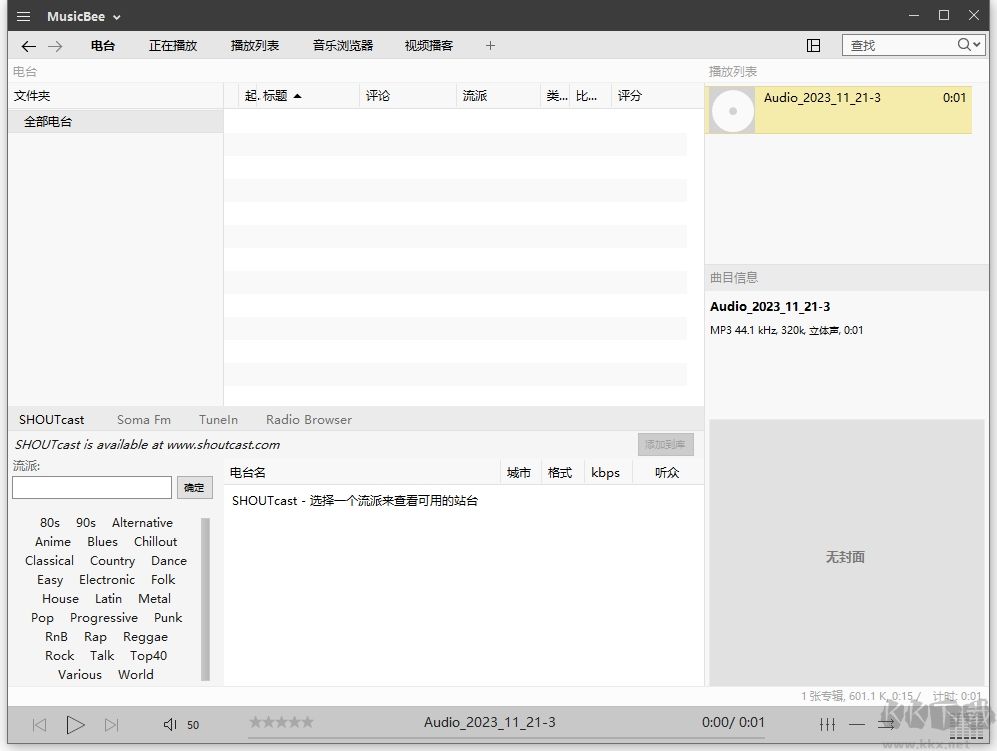This screenshot has height=751, width=997.
Task: Skip to the next track
Action: pyautogui.click(x=113, y=724)
